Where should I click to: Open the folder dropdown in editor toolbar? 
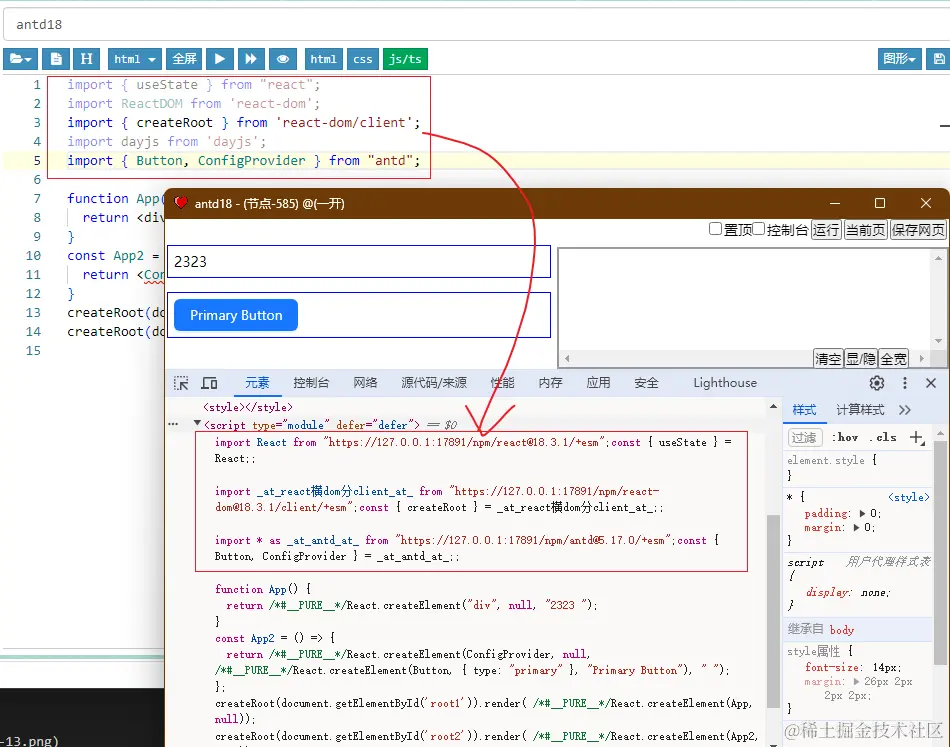pyautogui.click(x=21, y=59)
